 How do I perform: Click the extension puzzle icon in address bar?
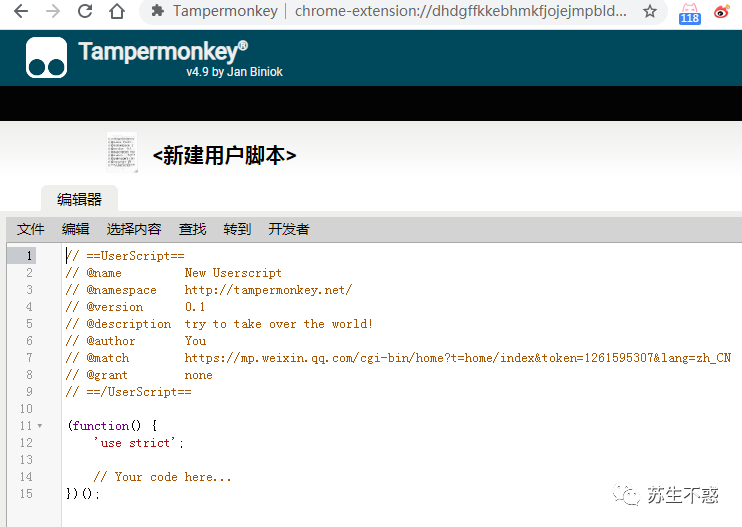tap(158, 10)
